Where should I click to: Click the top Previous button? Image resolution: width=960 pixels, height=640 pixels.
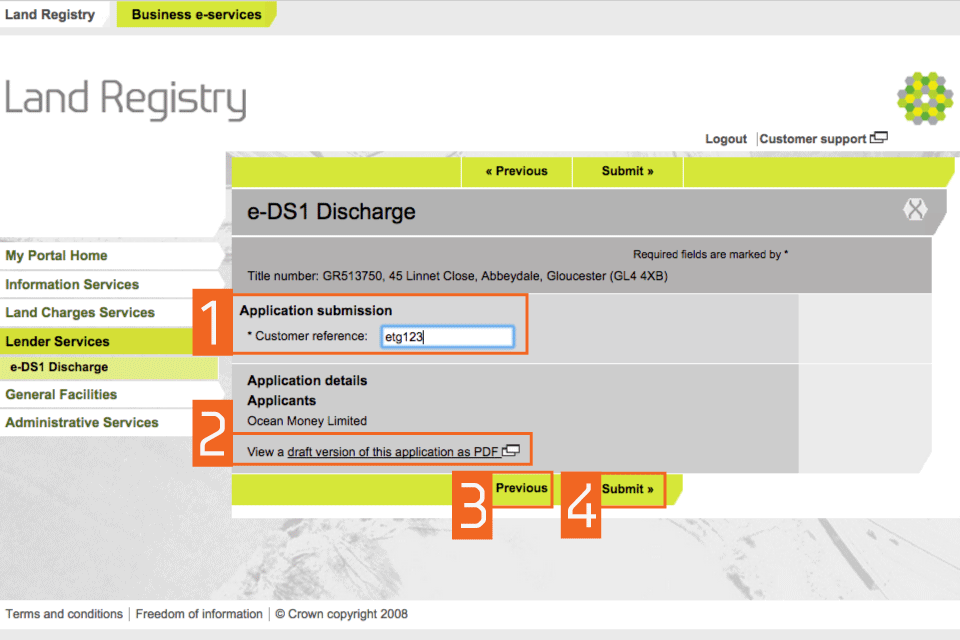click(x=517, y=171)
